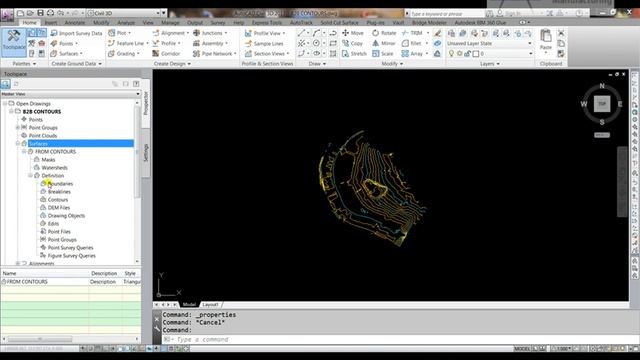
Task: Click the command line close X icon
Action: 157,319
